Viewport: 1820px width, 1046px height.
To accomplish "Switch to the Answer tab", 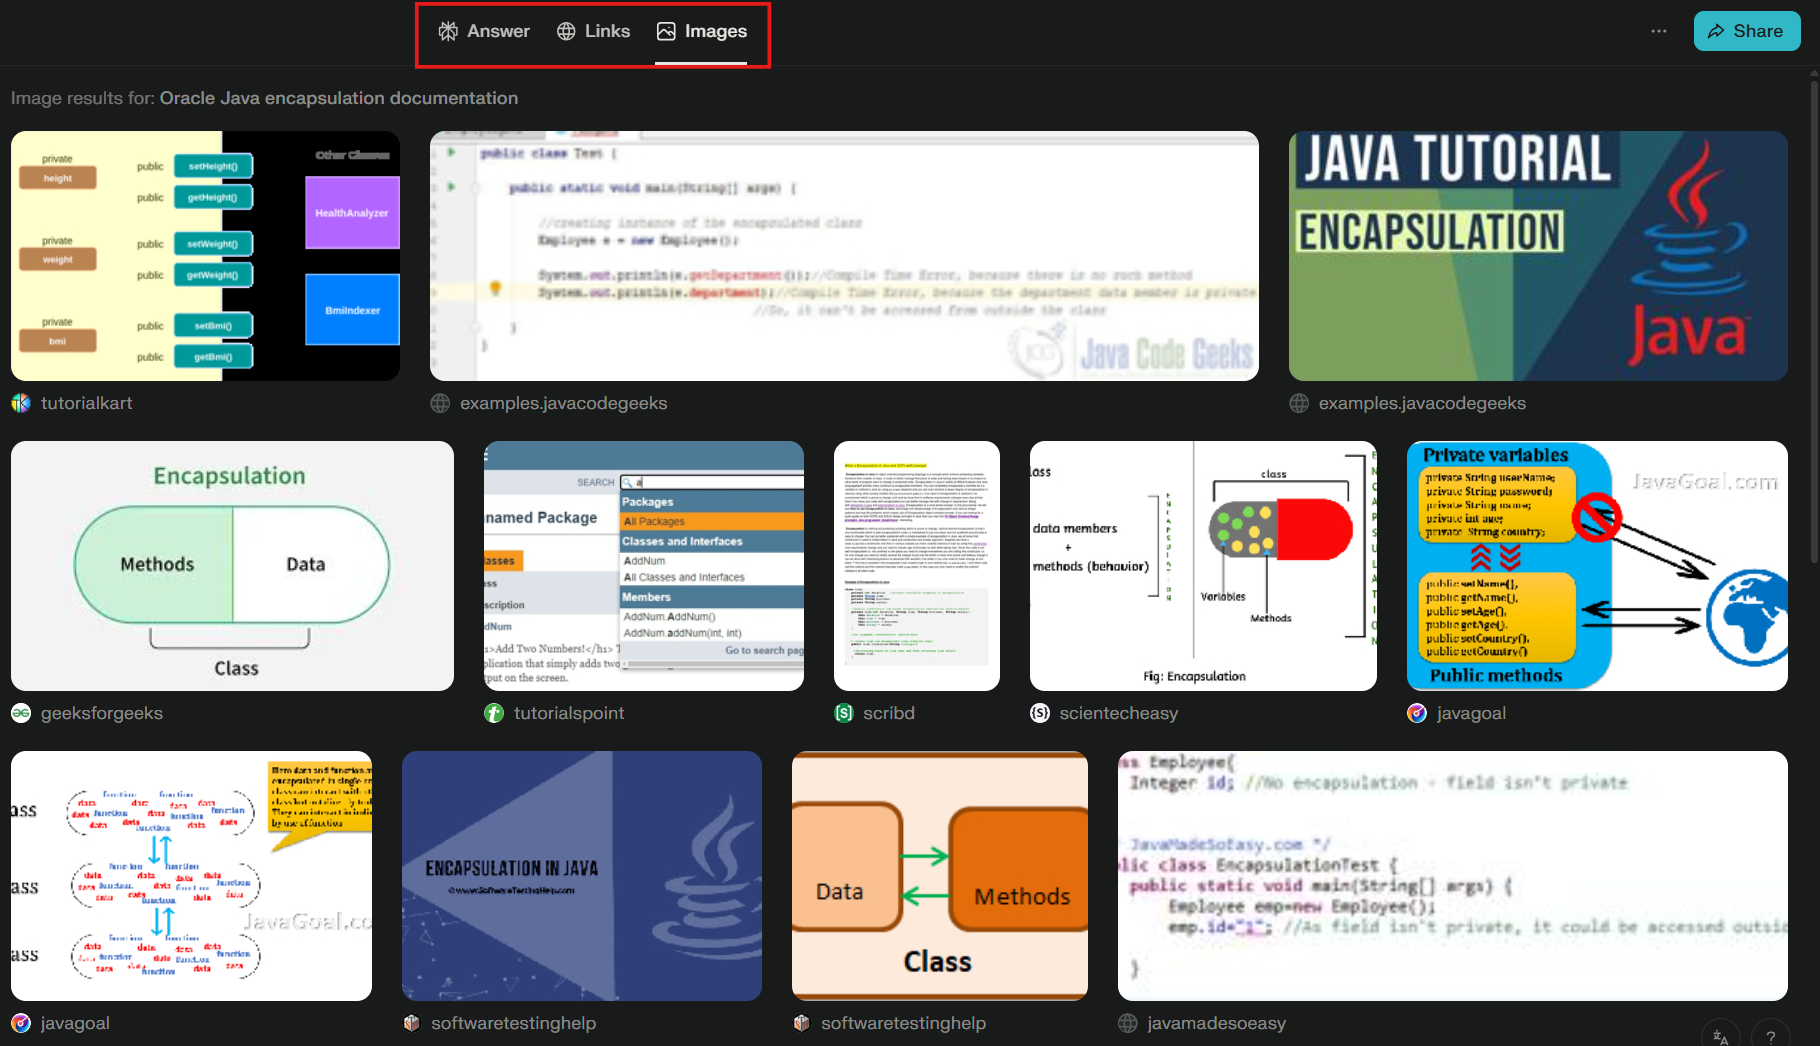I will 484,31.
